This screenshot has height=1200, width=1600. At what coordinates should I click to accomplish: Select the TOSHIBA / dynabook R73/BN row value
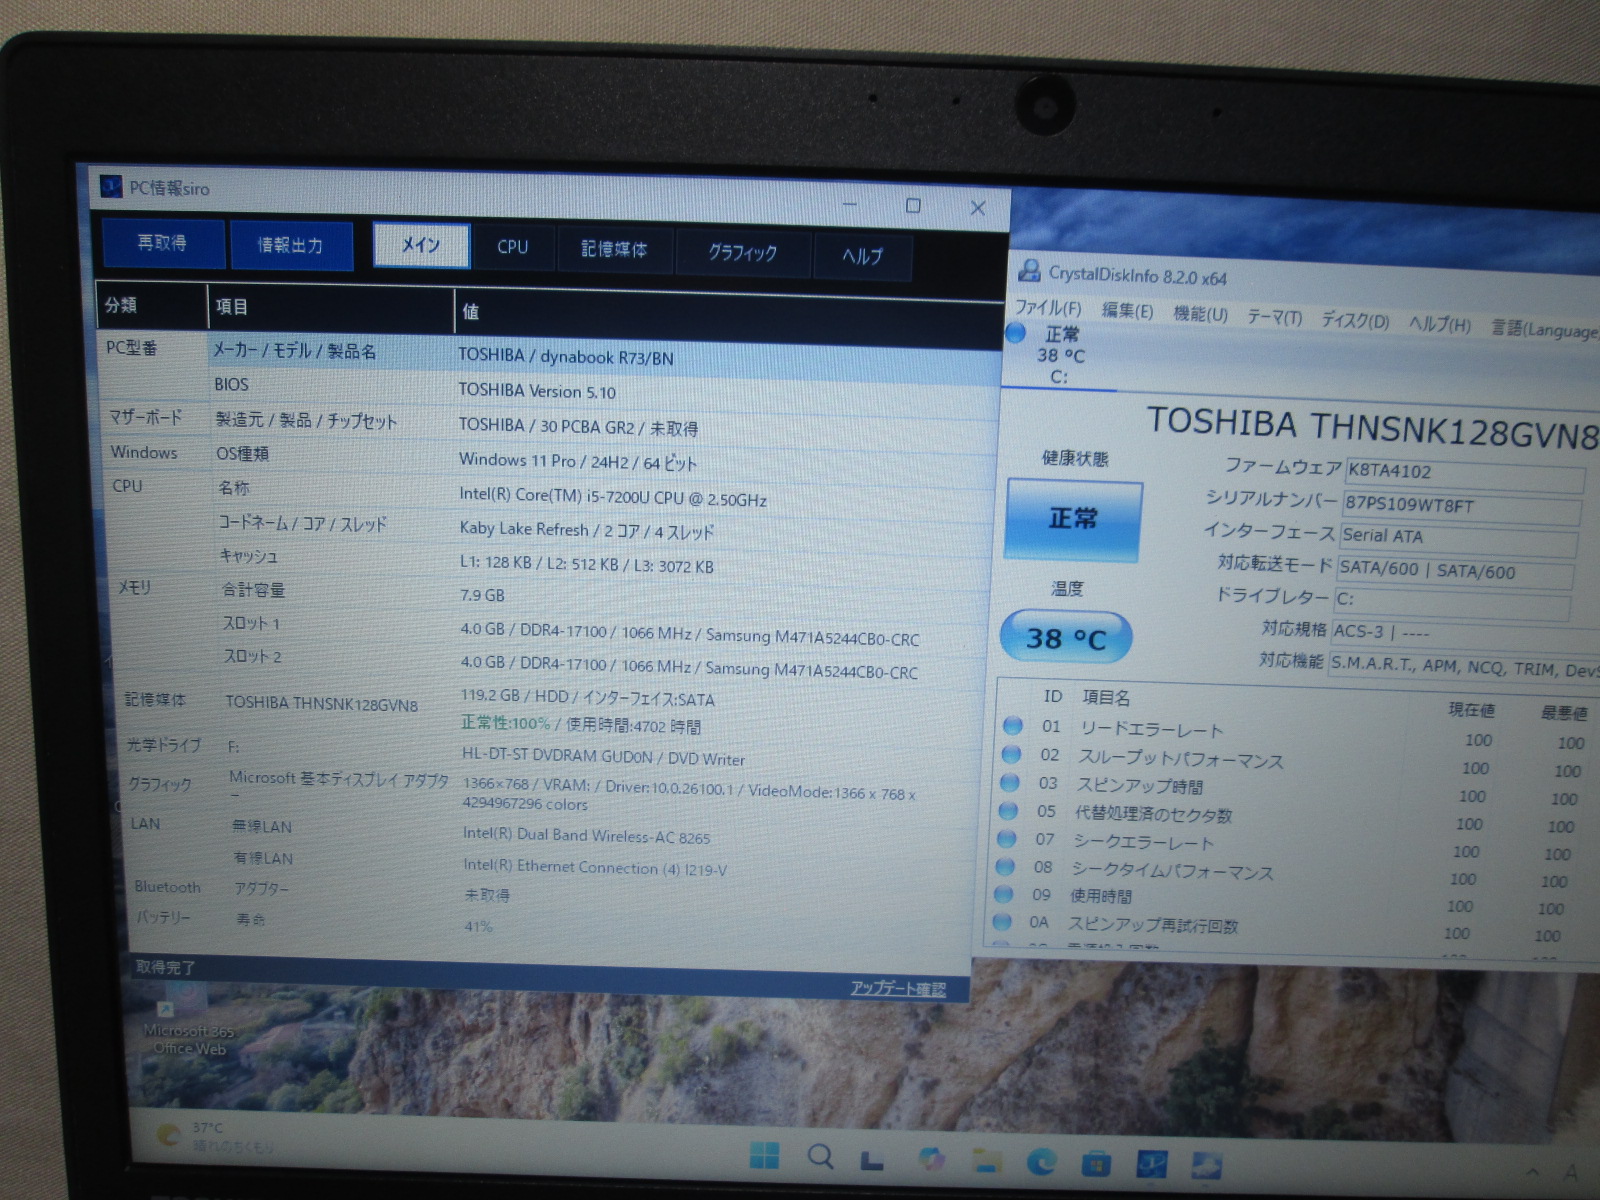click(566, 356)
